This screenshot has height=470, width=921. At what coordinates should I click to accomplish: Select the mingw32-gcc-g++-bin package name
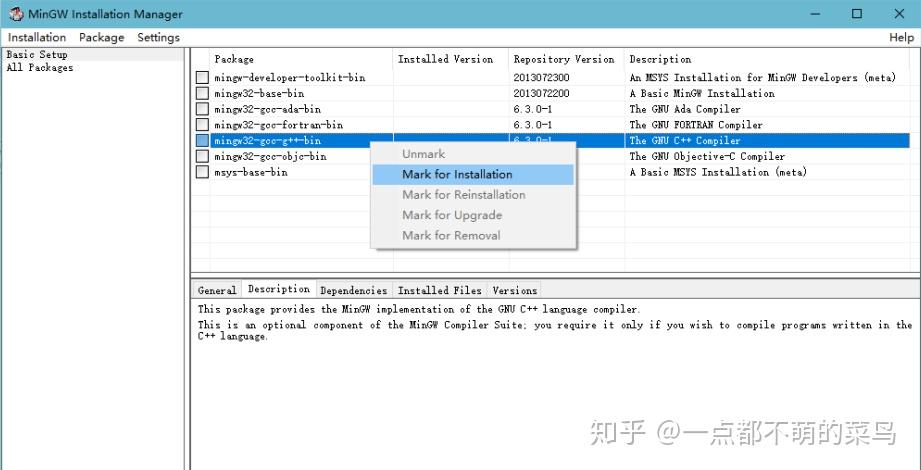[x=267, y=141]
